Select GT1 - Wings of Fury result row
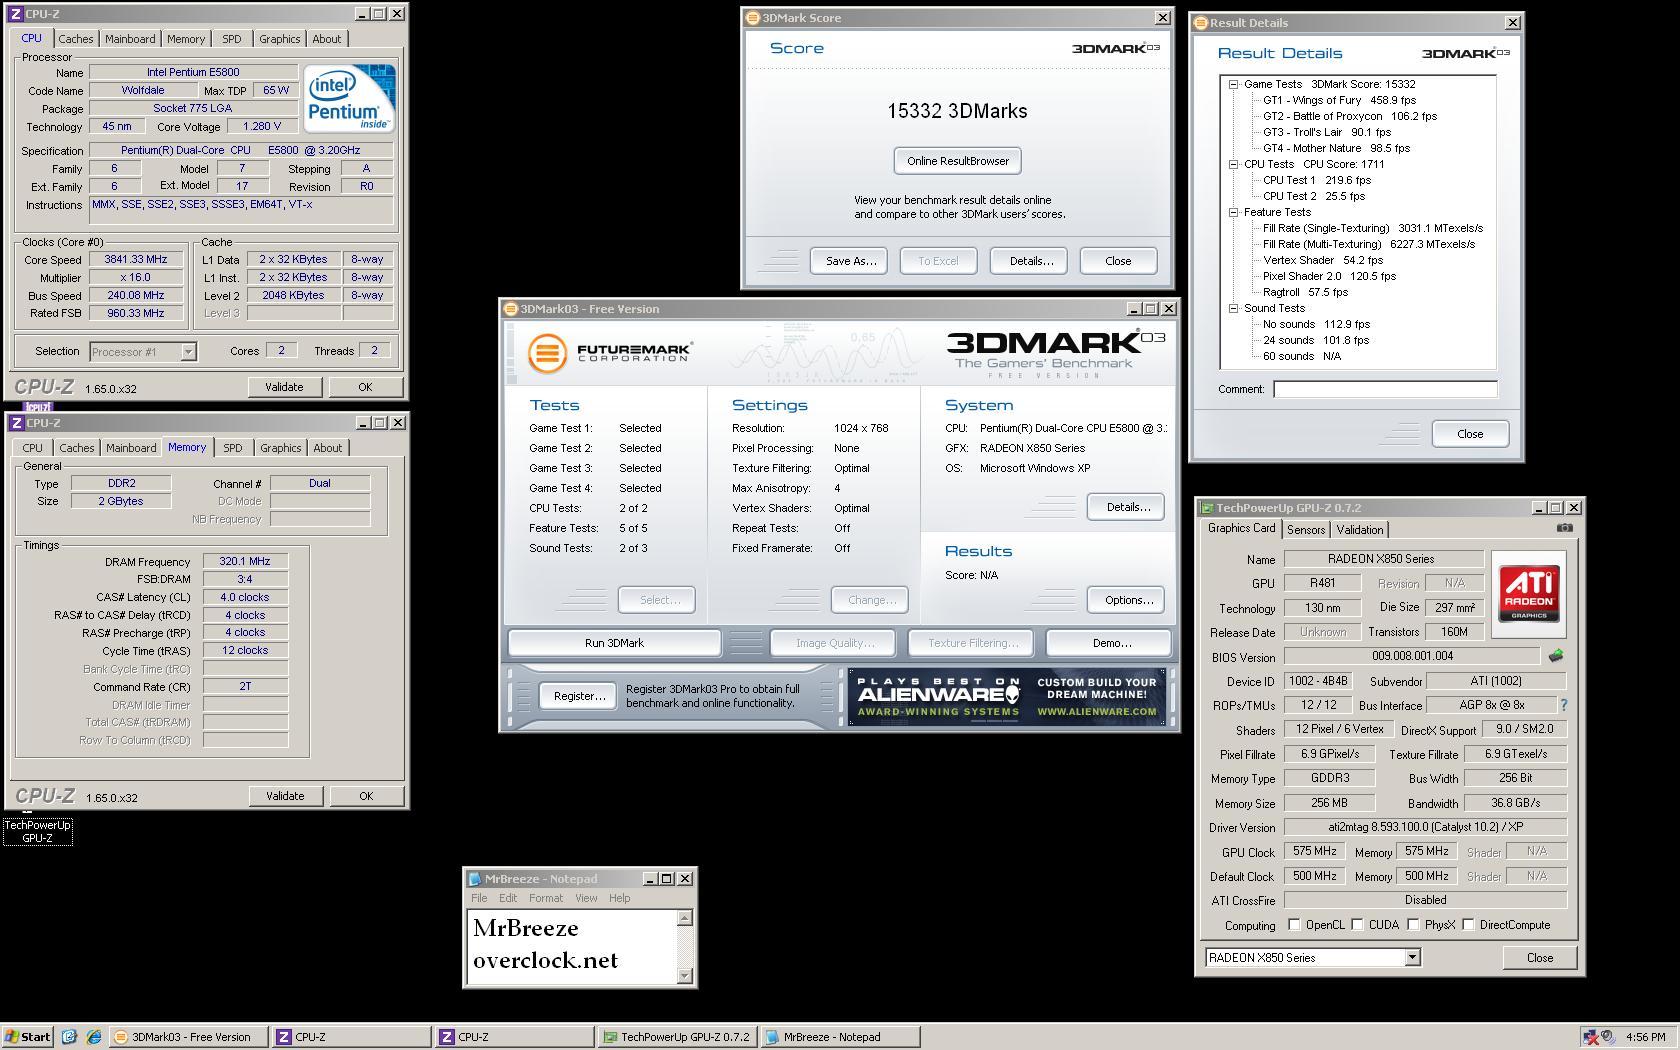The height and width of the screenshot is (1050, 1680). click(1339, 100)
